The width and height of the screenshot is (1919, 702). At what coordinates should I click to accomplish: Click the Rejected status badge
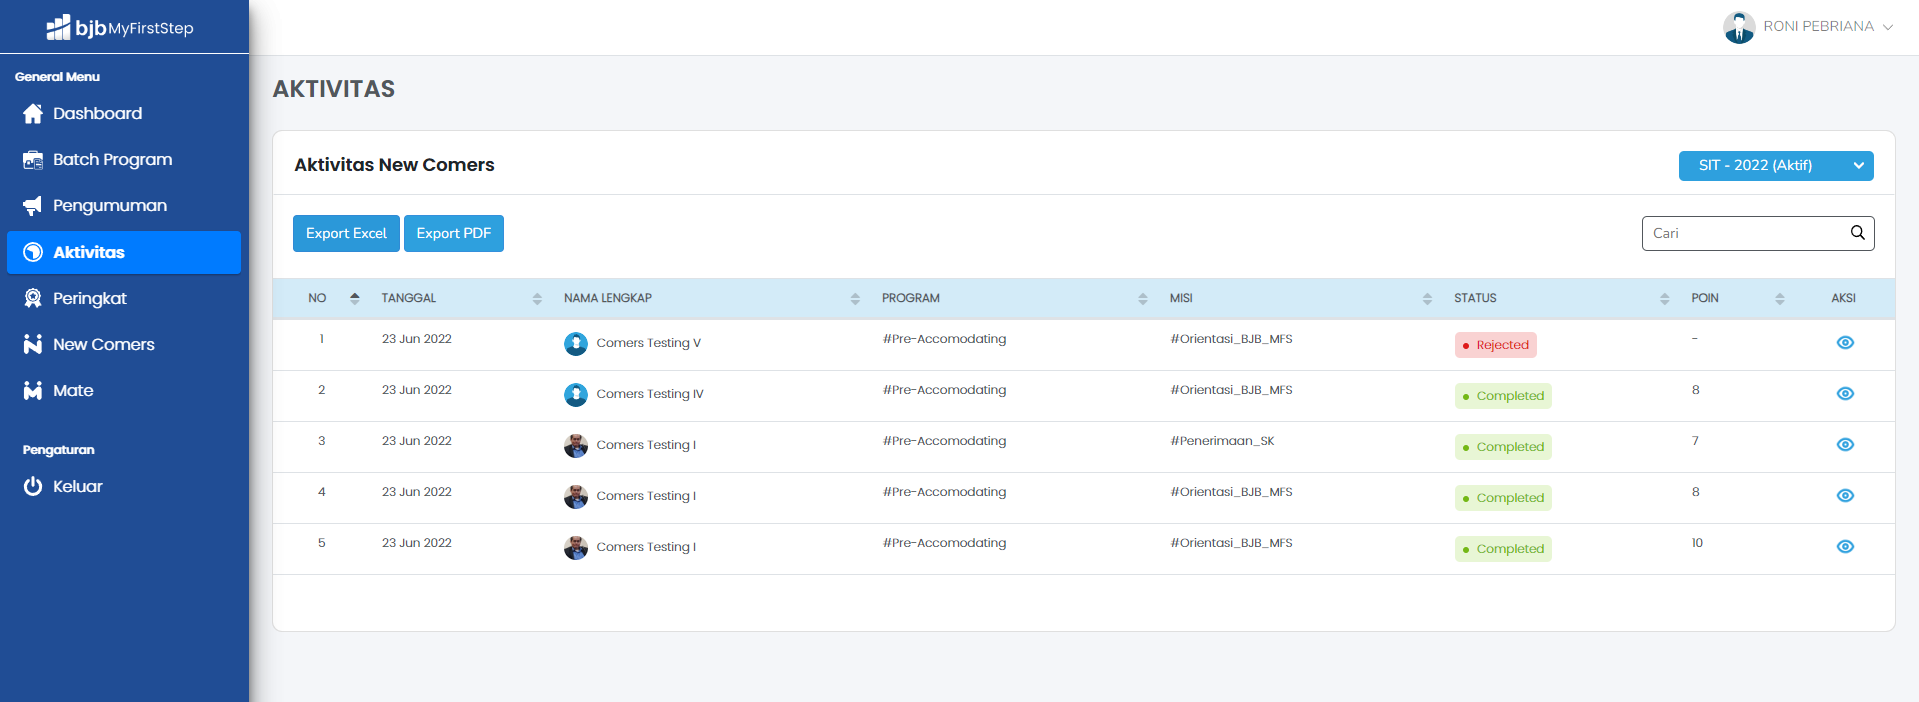(1495, 345)
